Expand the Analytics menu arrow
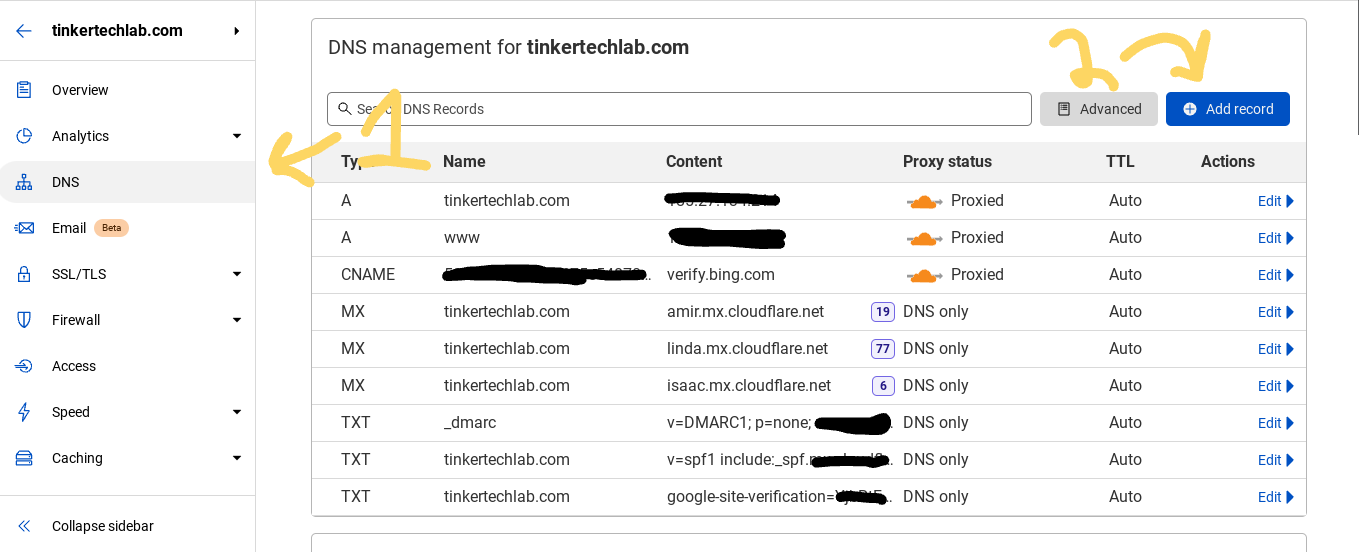Image resolution: width=1359 pixels, height=552 pixels. coord(237,136)
